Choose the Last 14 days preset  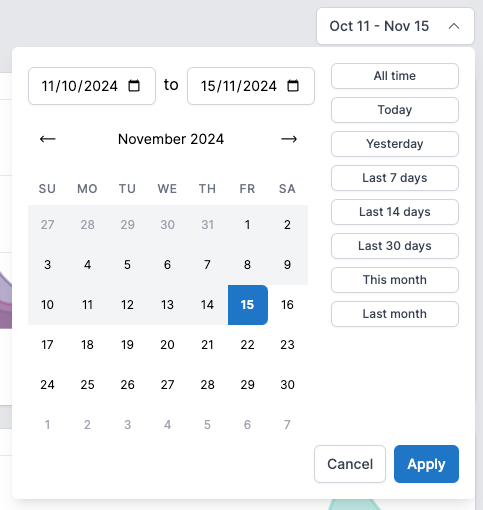click(395, 212)
